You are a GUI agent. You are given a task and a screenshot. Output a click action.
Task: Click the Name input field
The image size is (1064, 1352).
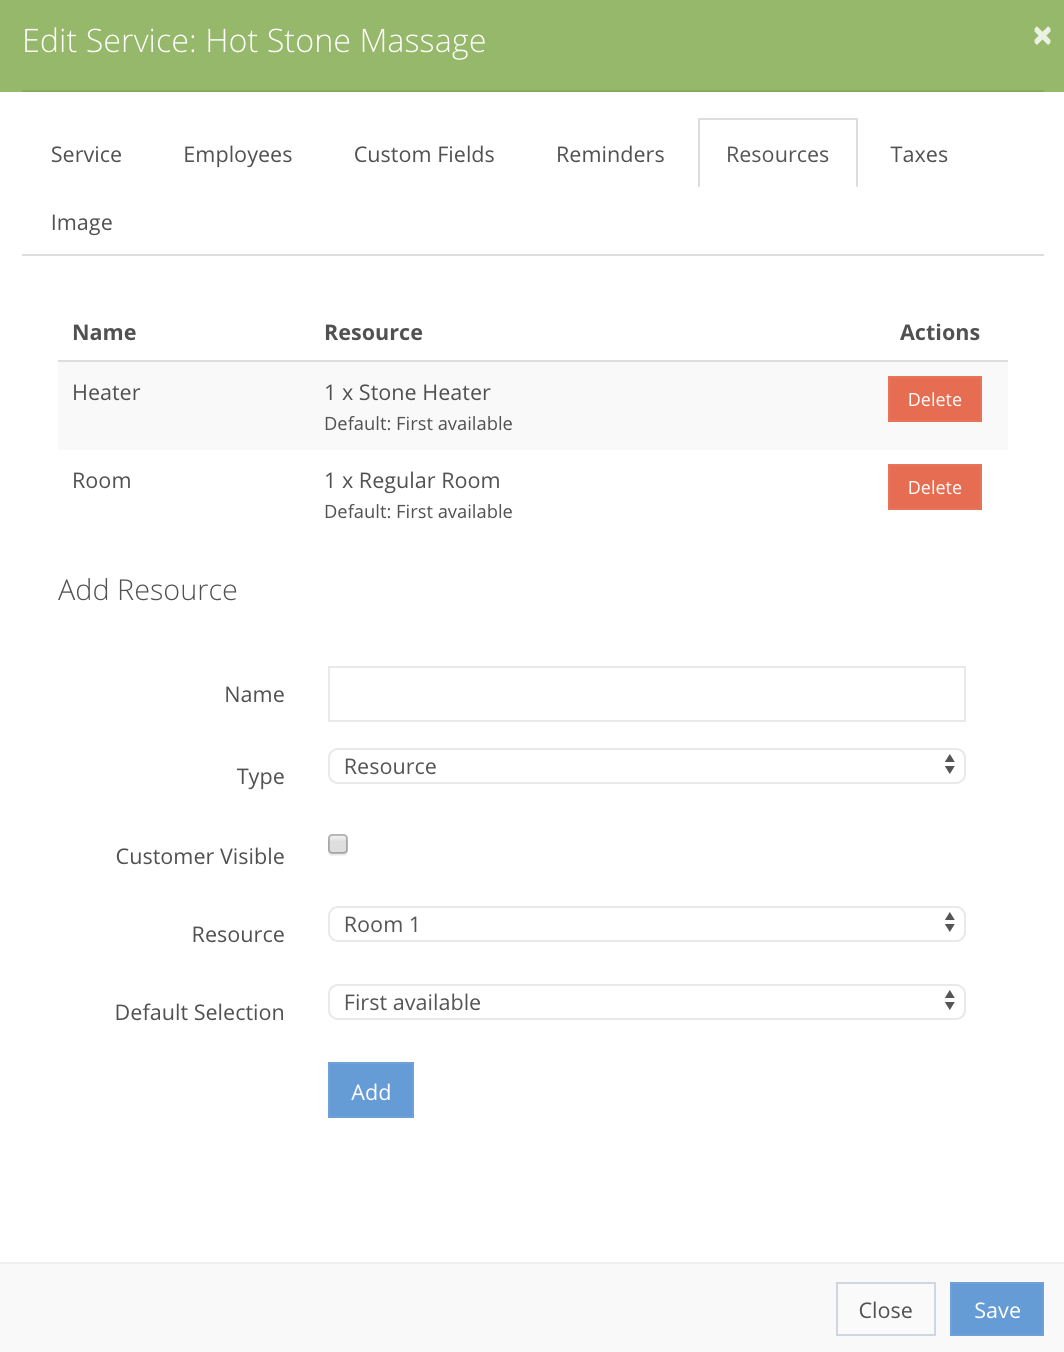(646, 693)
